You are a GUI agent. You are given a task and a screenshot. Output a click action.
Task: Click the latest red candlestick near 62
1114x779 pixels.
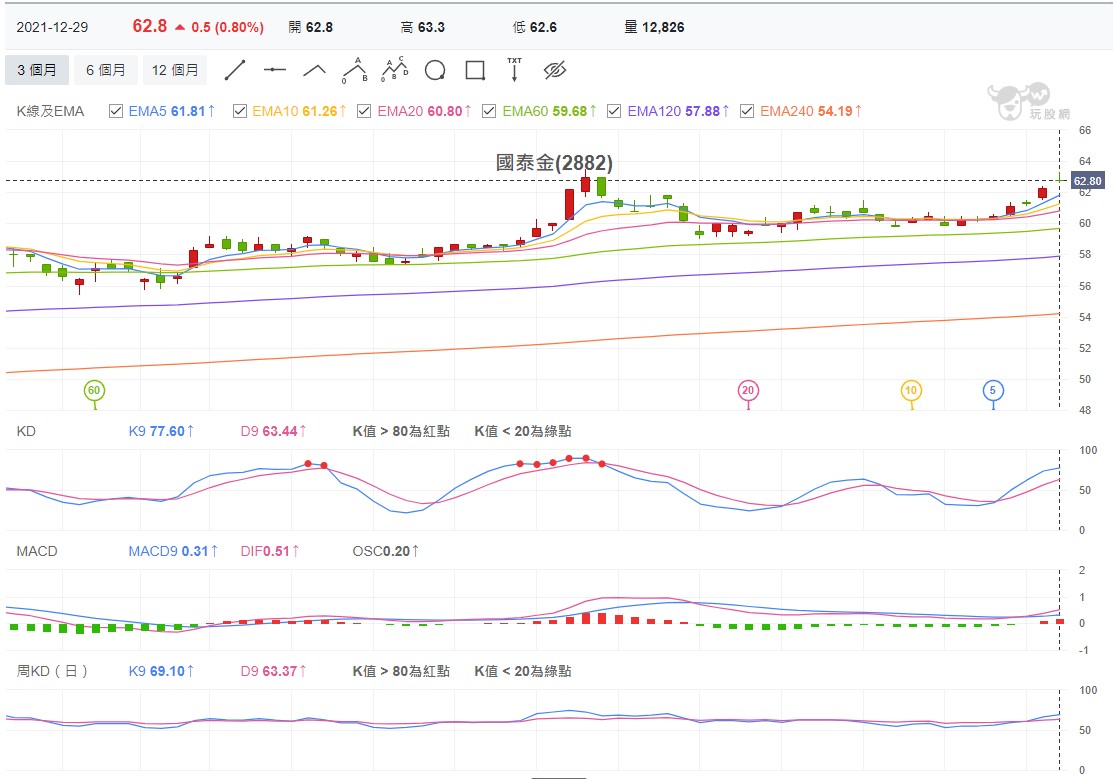pos(1042,193)
